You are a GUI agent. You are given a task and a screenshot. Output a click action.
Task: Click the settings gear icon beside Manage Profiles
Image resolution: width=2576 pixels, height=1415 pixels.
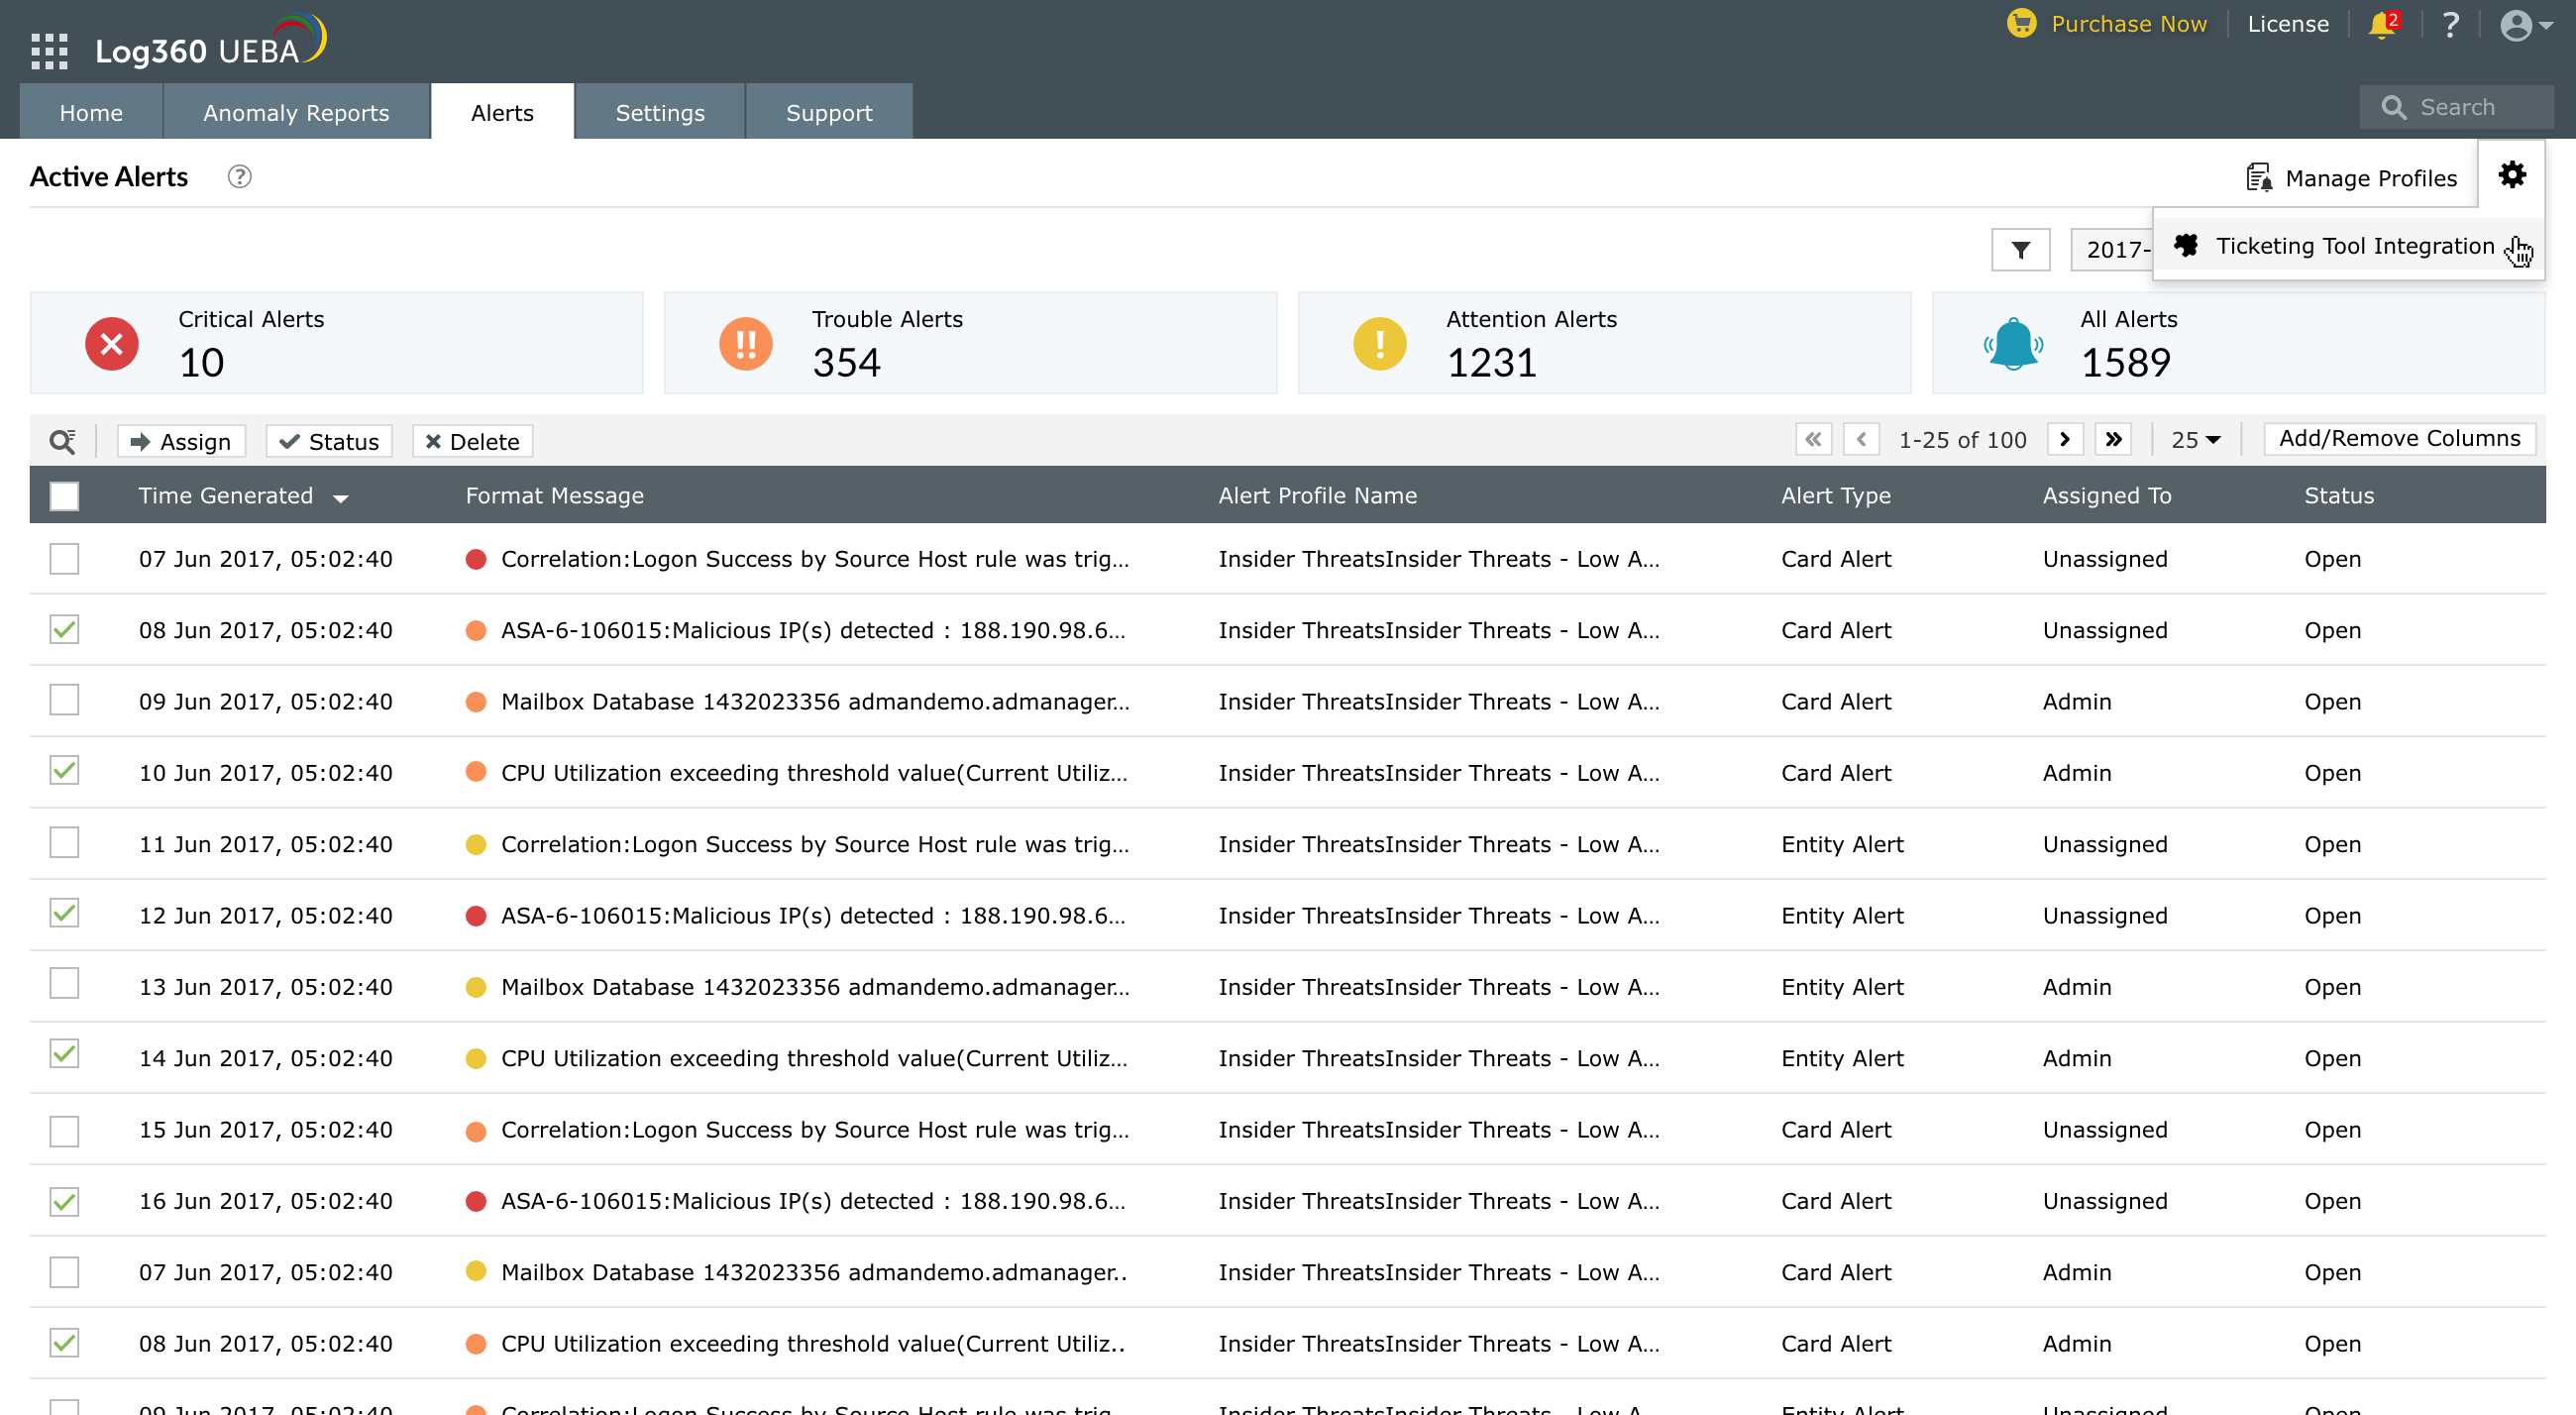(2512, 175)
